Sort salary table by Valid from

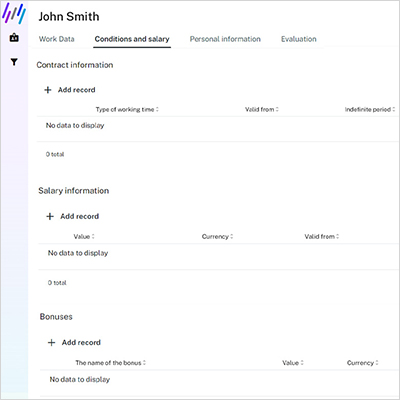coord(321,236)
